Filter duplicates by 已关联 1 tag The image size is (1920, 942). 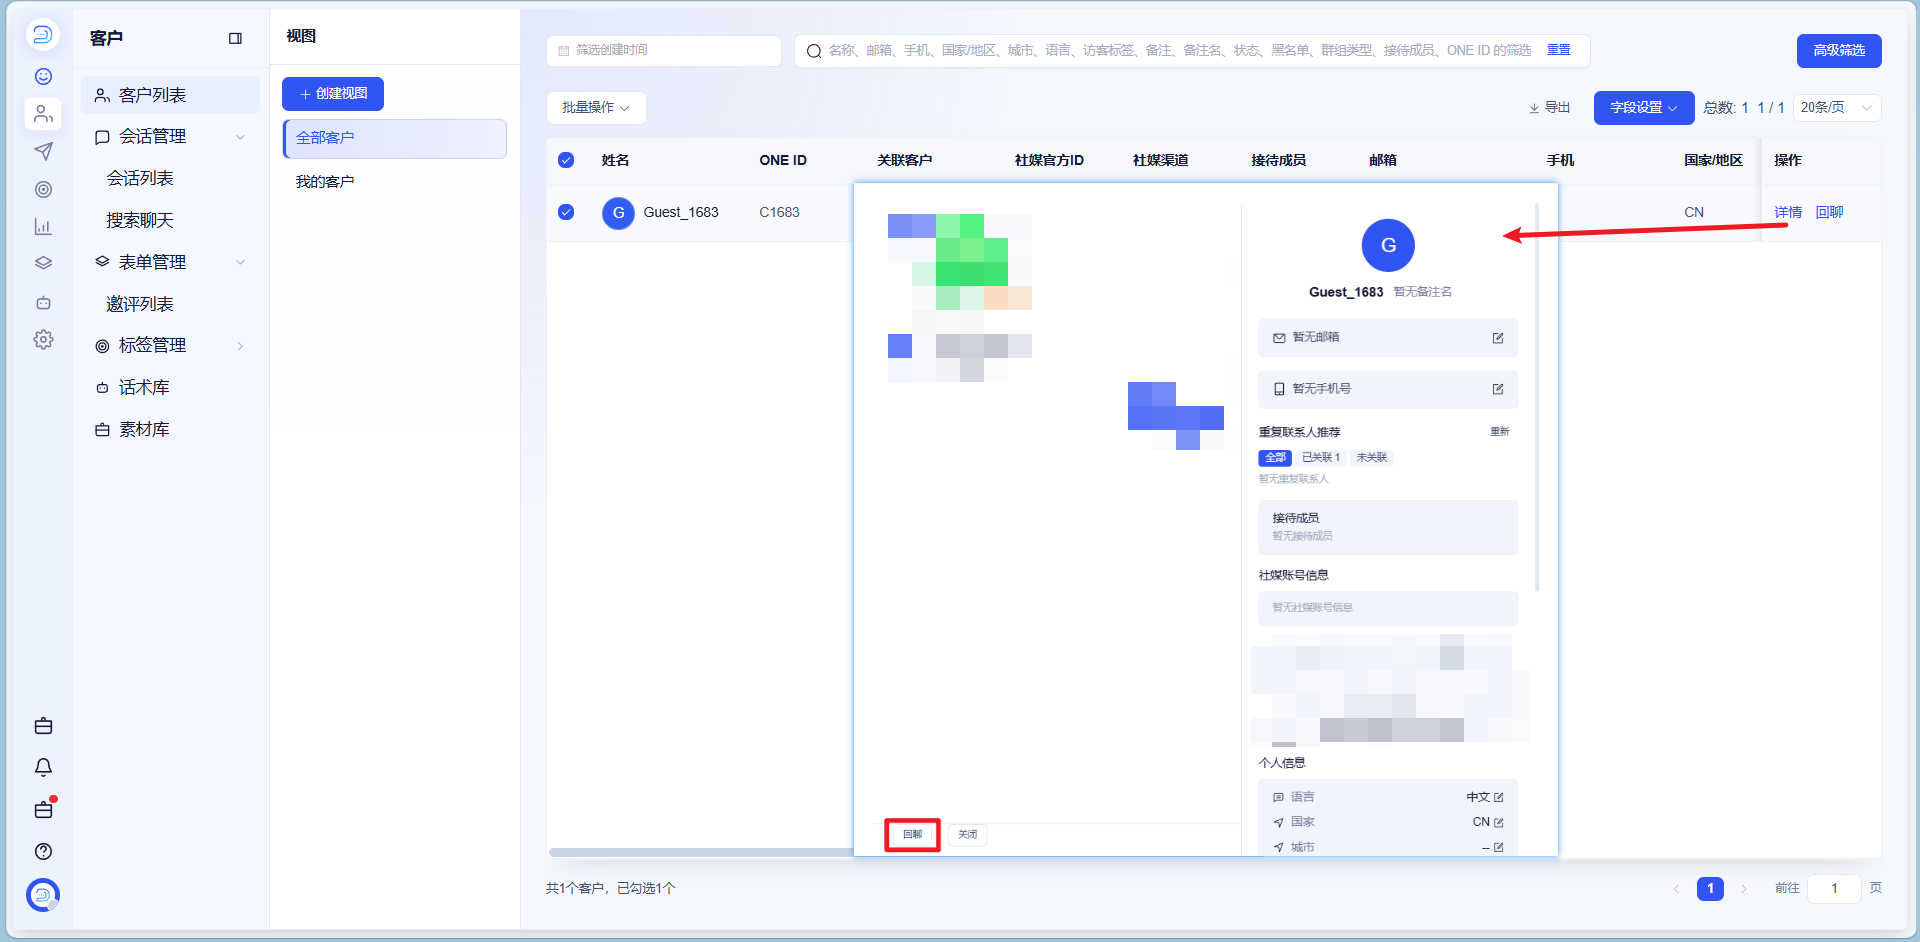[1321, 458]
